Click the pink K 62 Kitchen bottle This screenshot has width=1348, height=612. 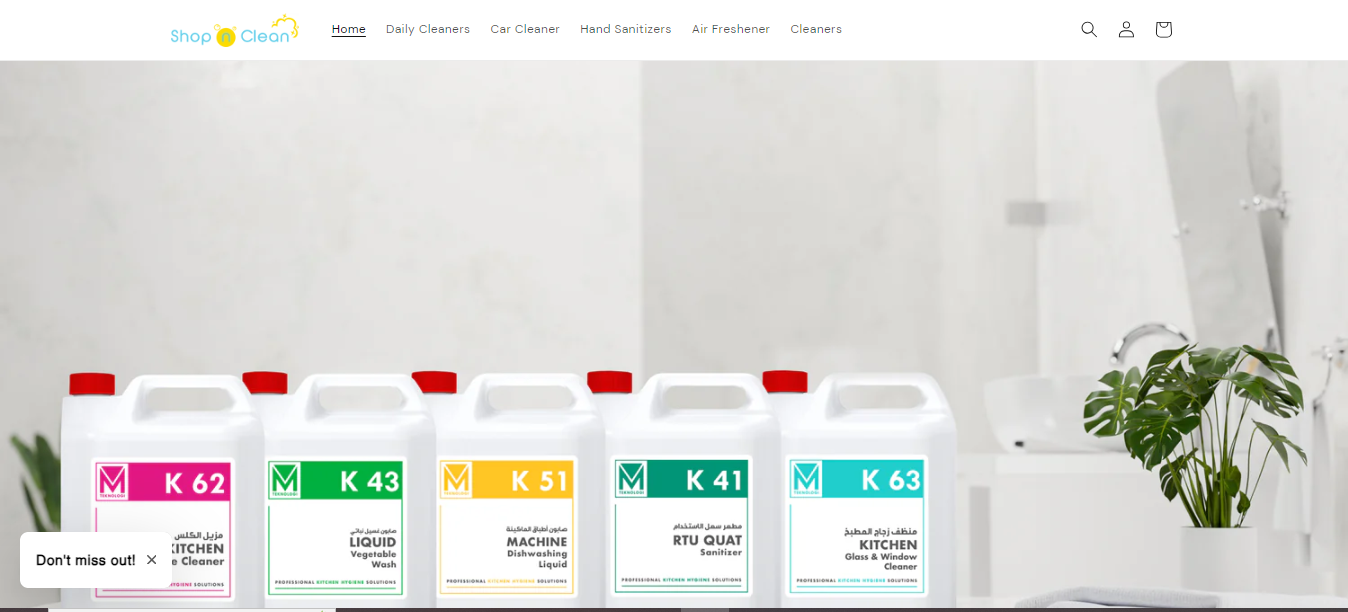(x=160, y=490)
